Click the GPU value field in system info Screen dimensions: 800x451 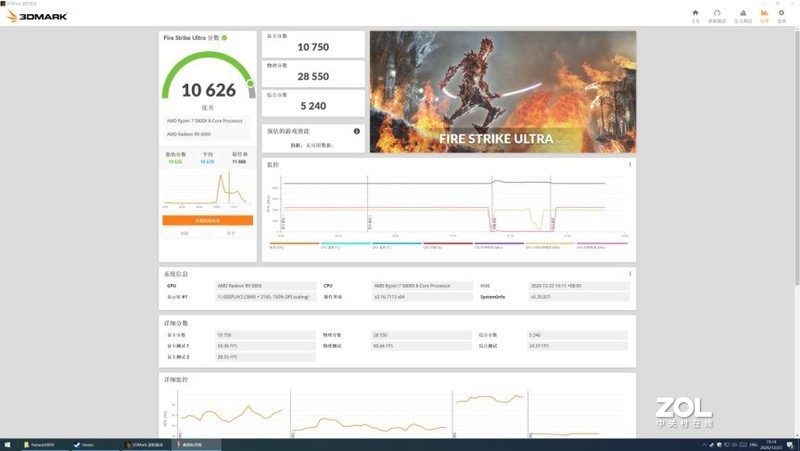point(266,286)
